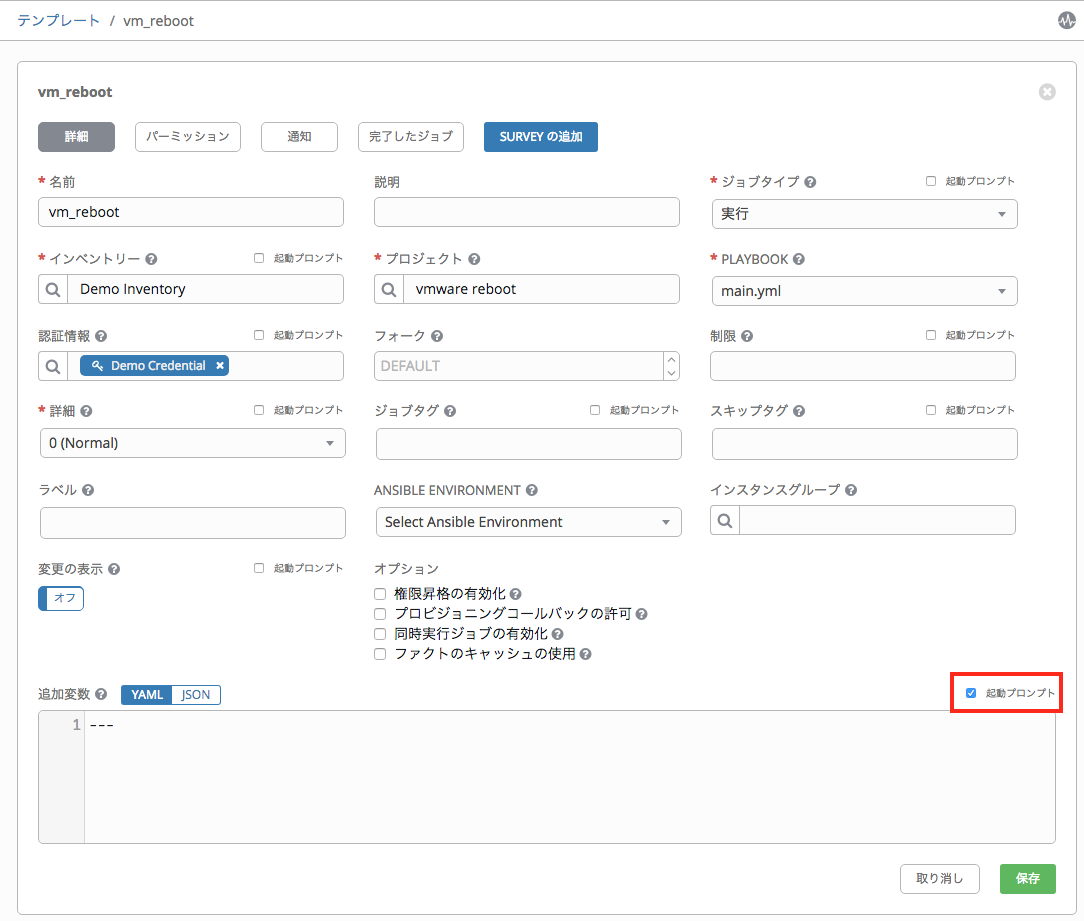Enable 起動プロンプト for スキップタグ

click(931, 410)
